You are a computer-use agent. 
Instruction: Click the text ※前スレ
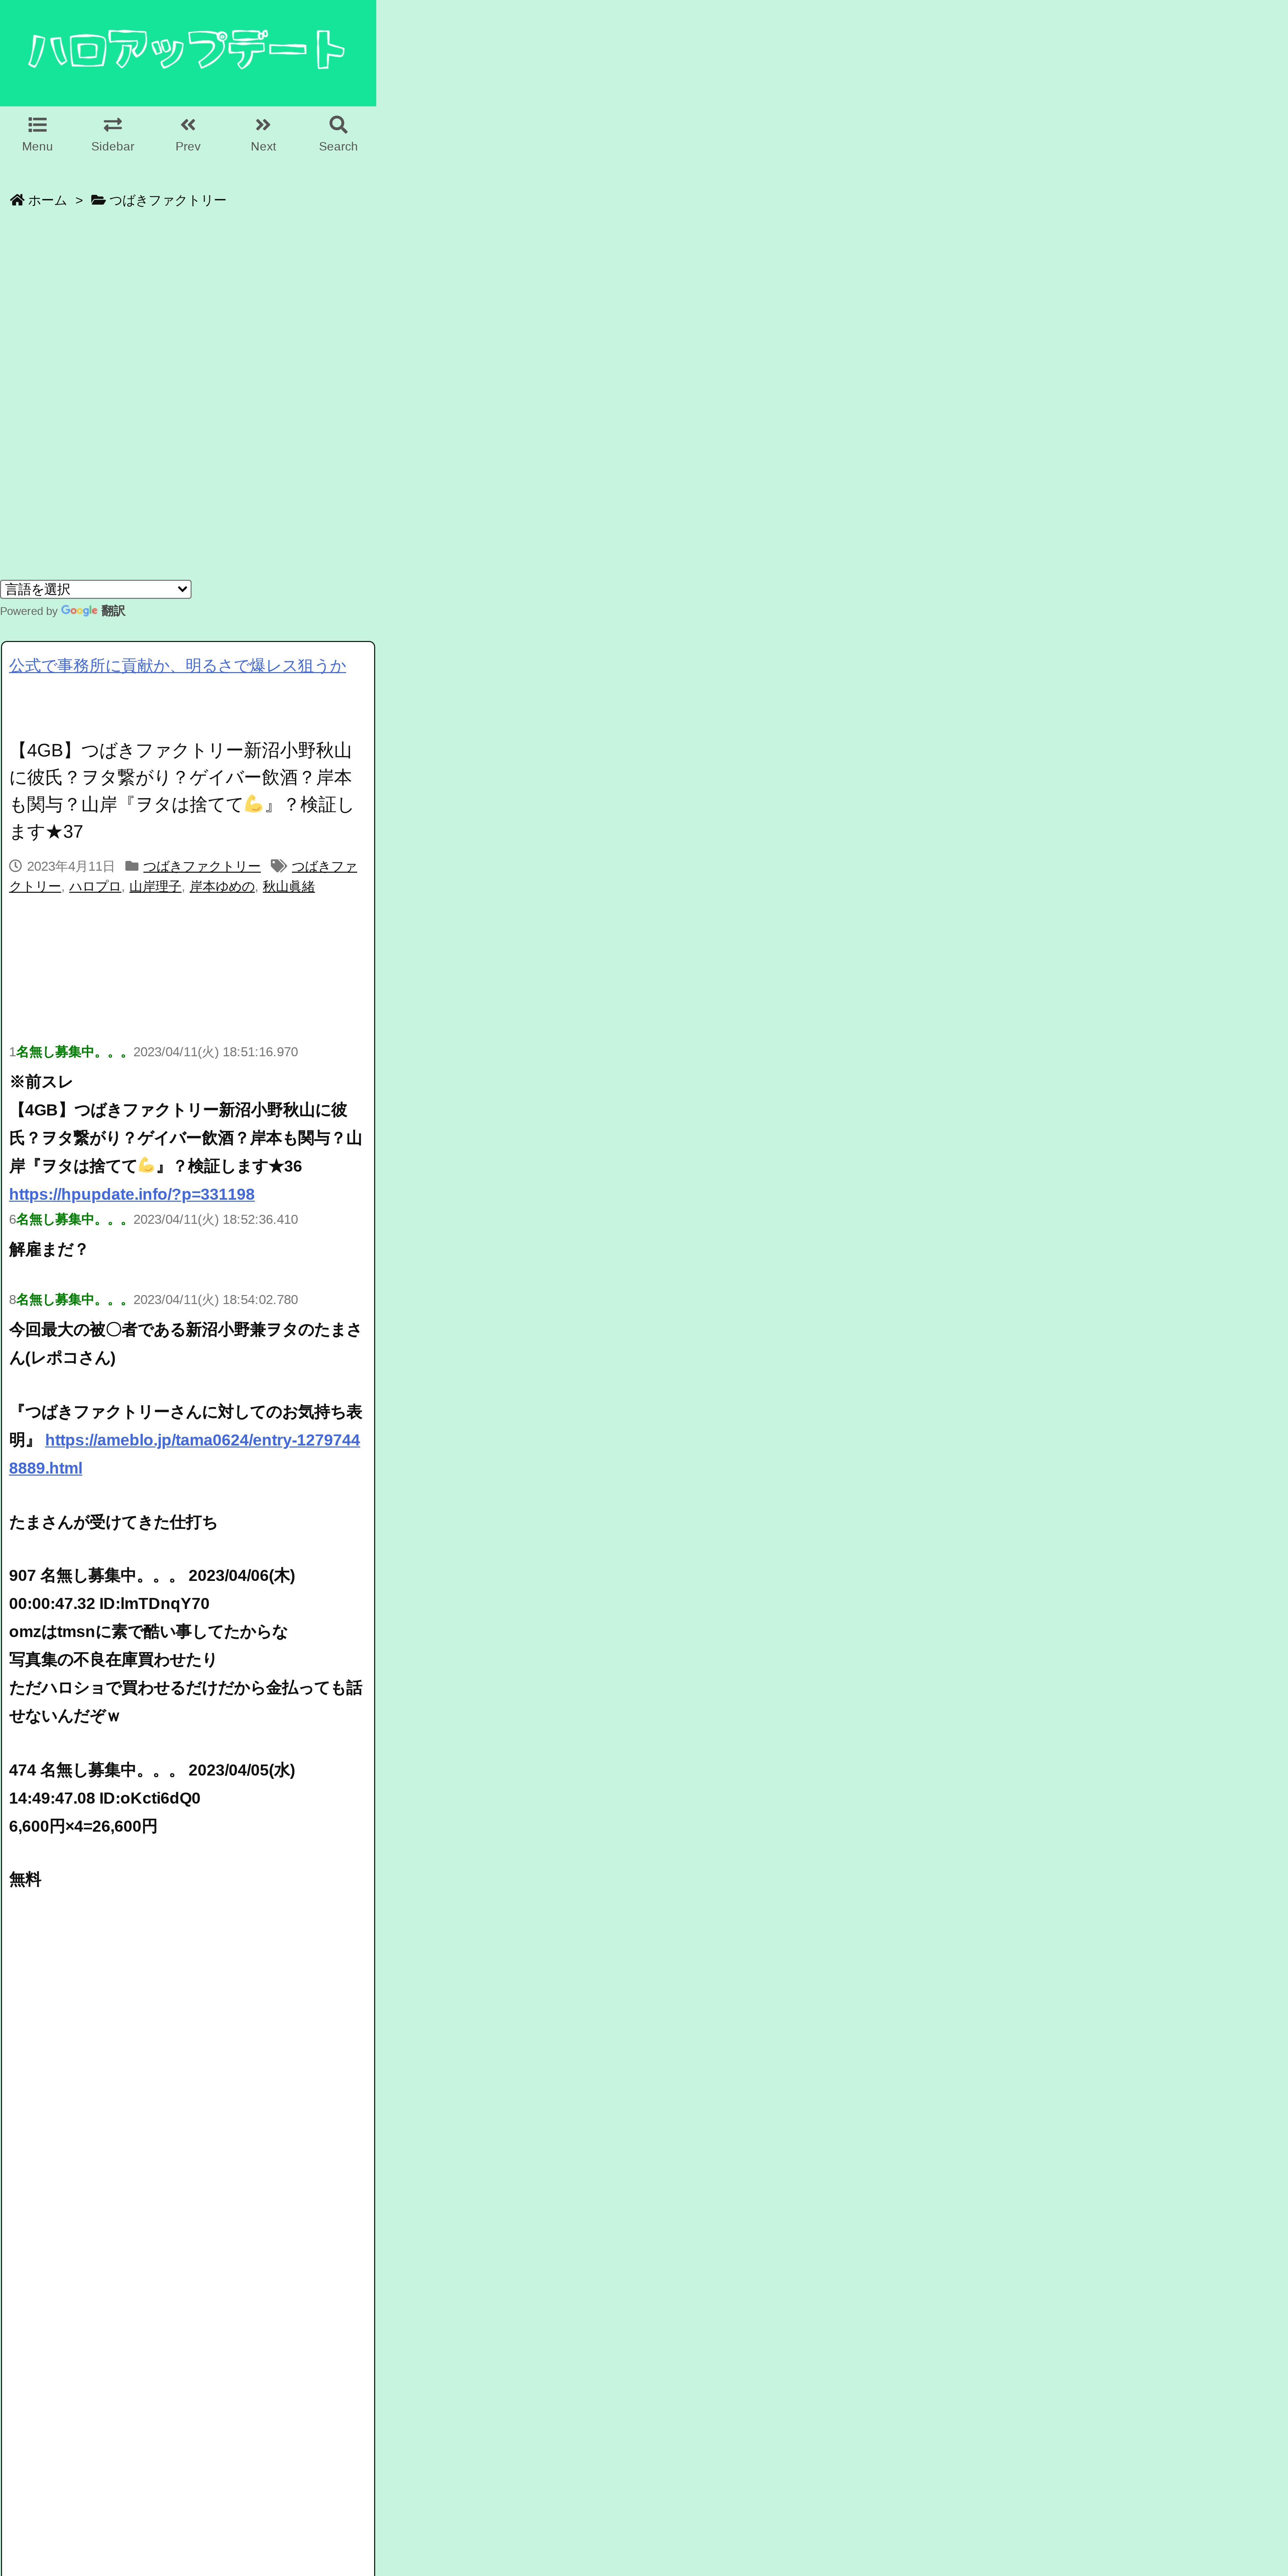point(41,1082)
